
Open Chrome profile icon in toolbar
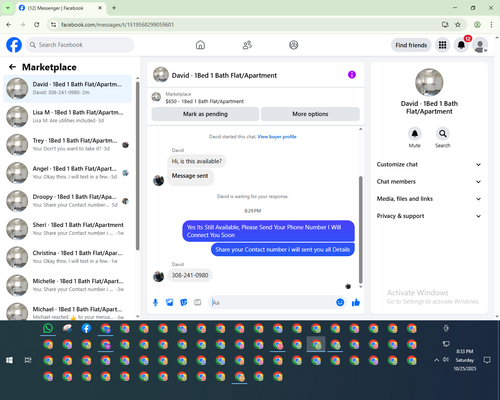(x=477, y=25)
